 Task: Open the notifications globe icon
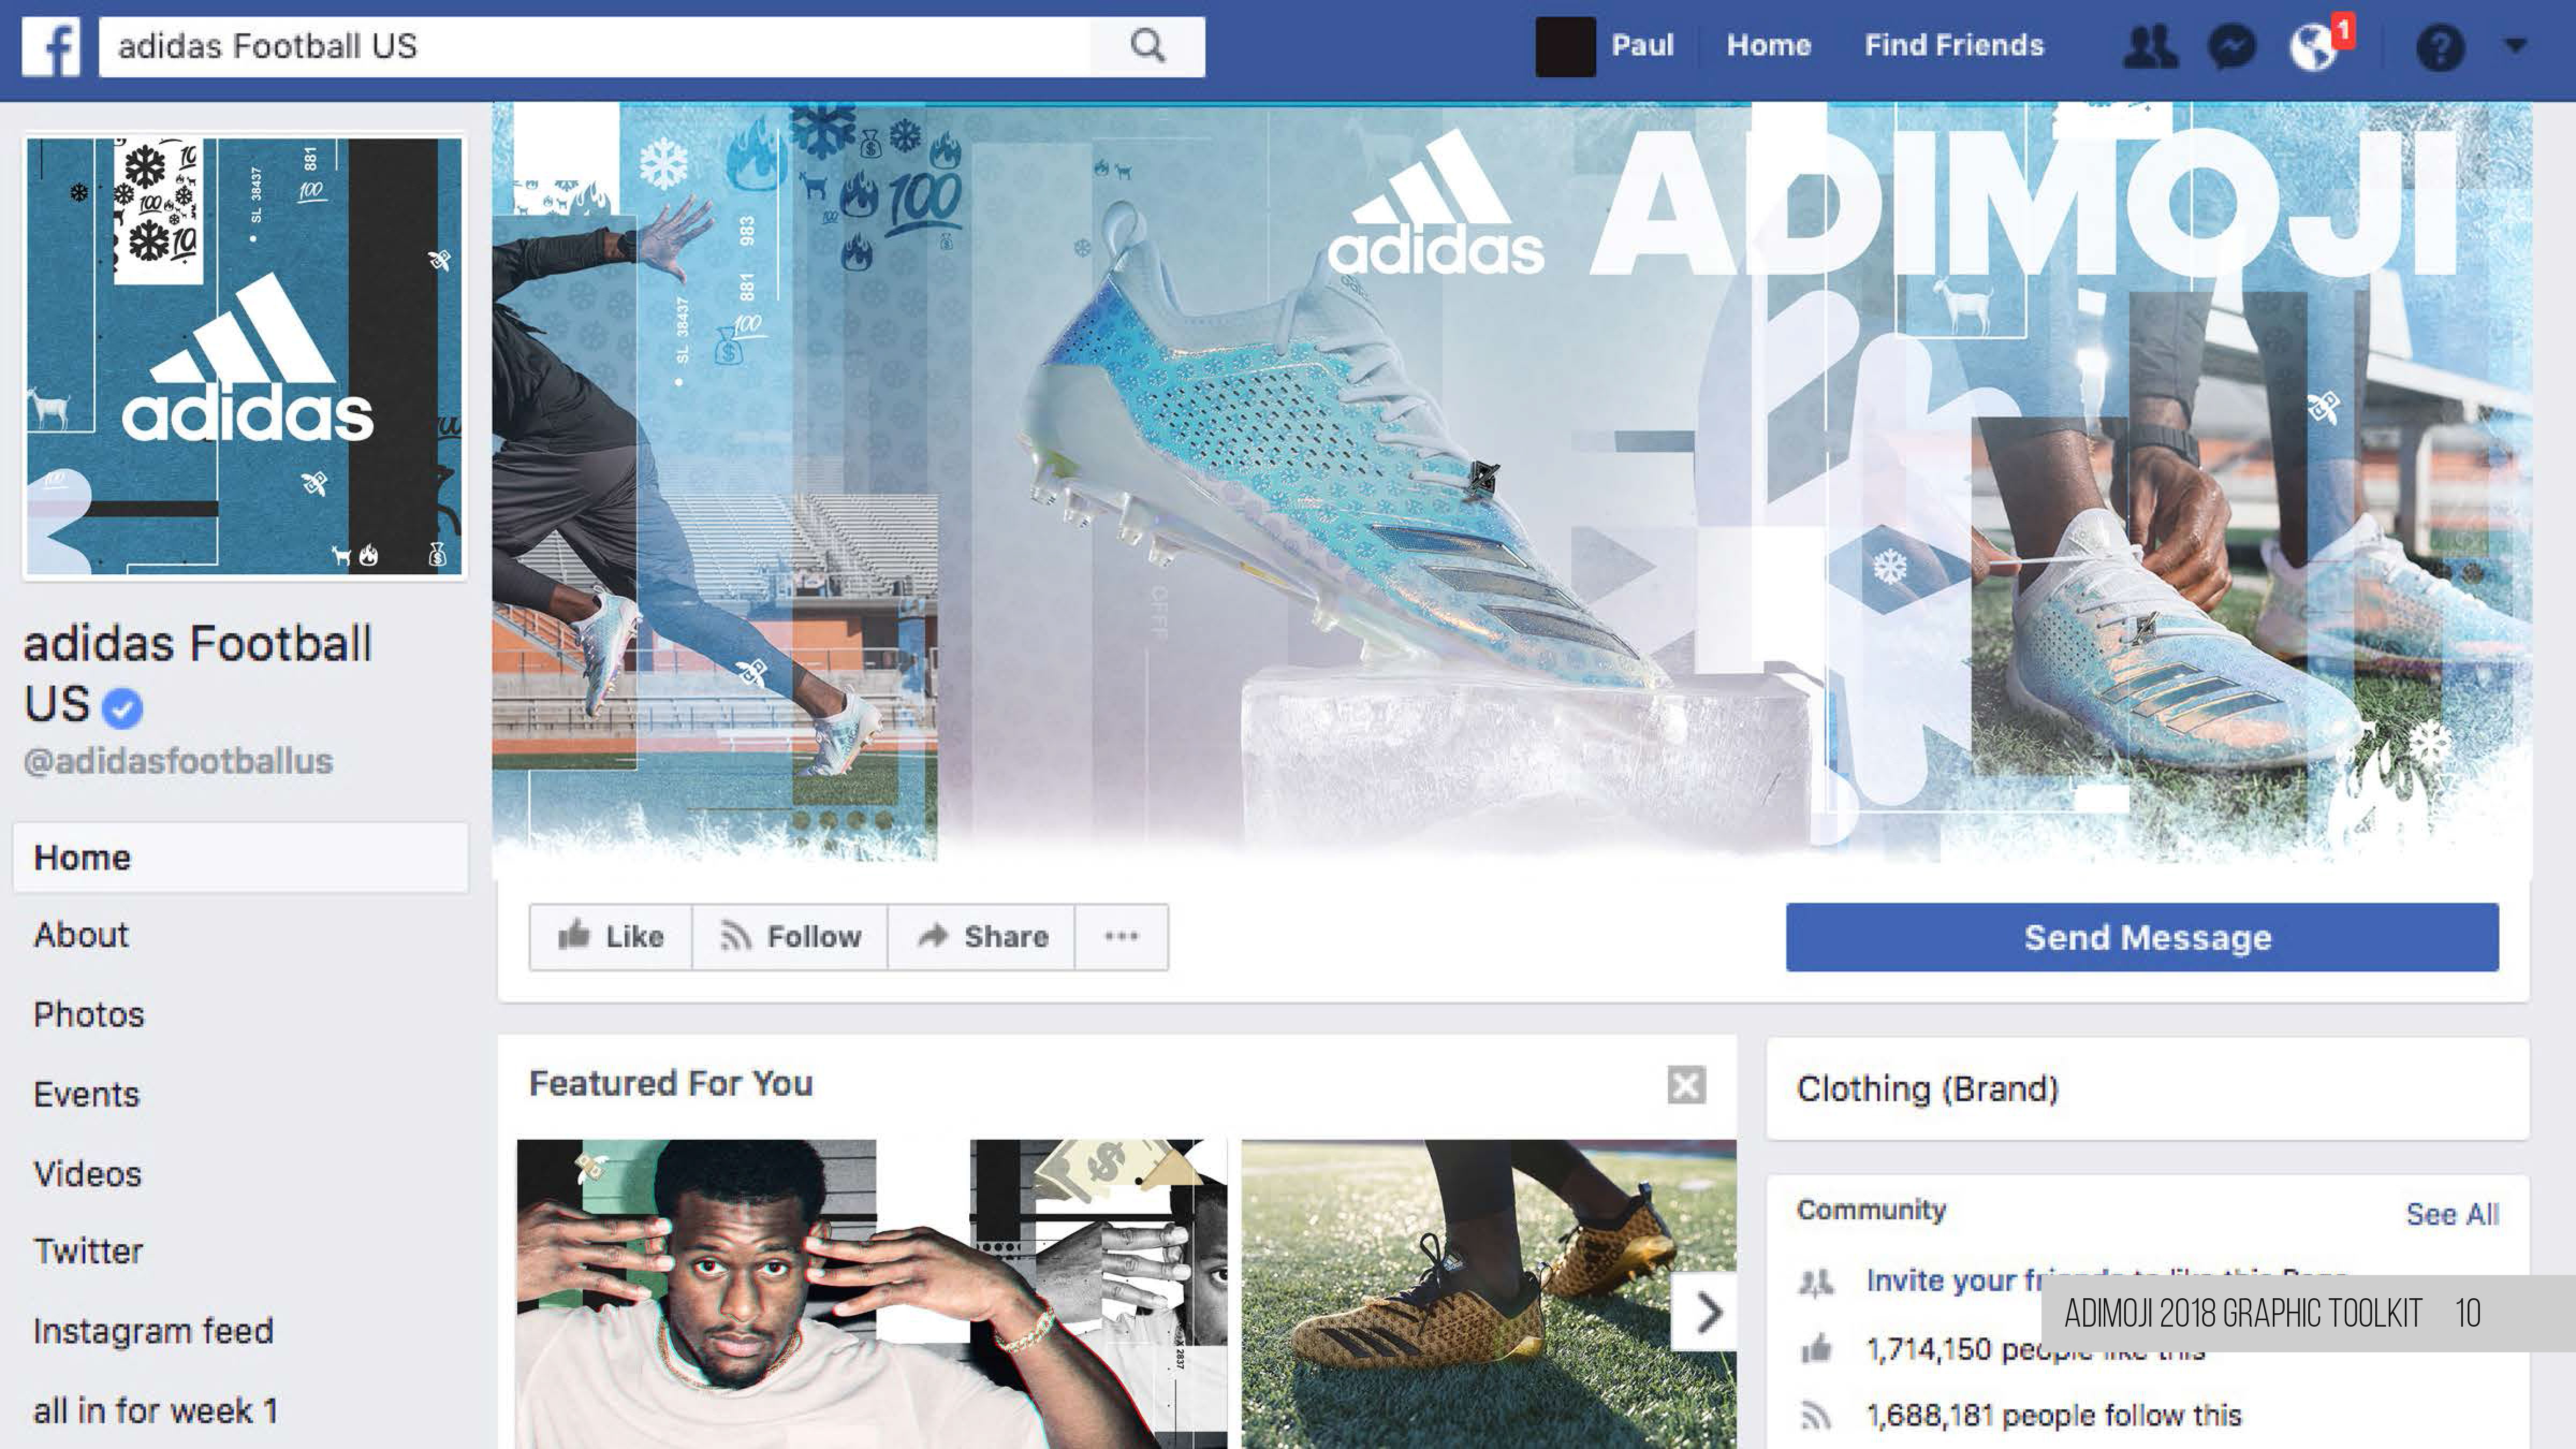[2314, 47]
